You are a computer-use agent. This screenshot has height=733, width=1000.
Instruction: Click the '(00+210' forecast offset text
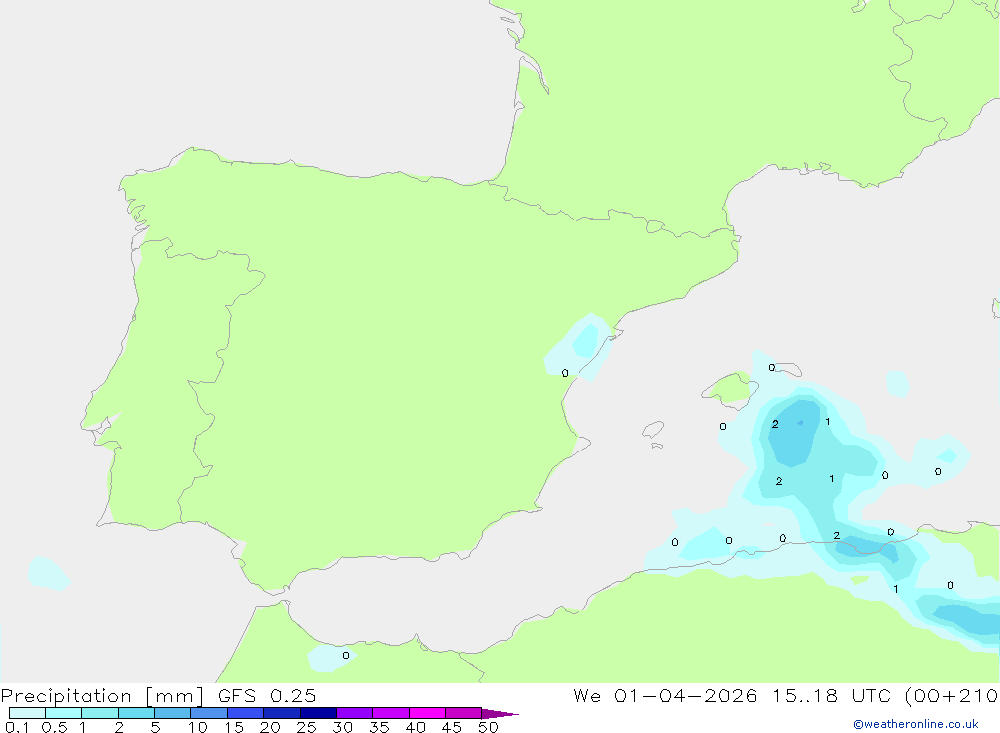pyautogui.click(x=952, y=695)
